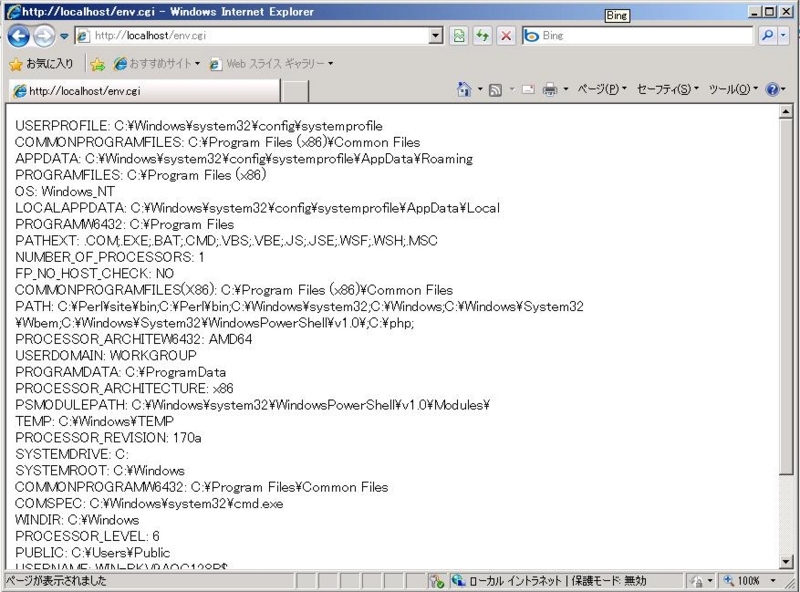This screenshot has height=592, width=800.
Task: Click the RSS feed icon
Action: [x=494, y=88]
